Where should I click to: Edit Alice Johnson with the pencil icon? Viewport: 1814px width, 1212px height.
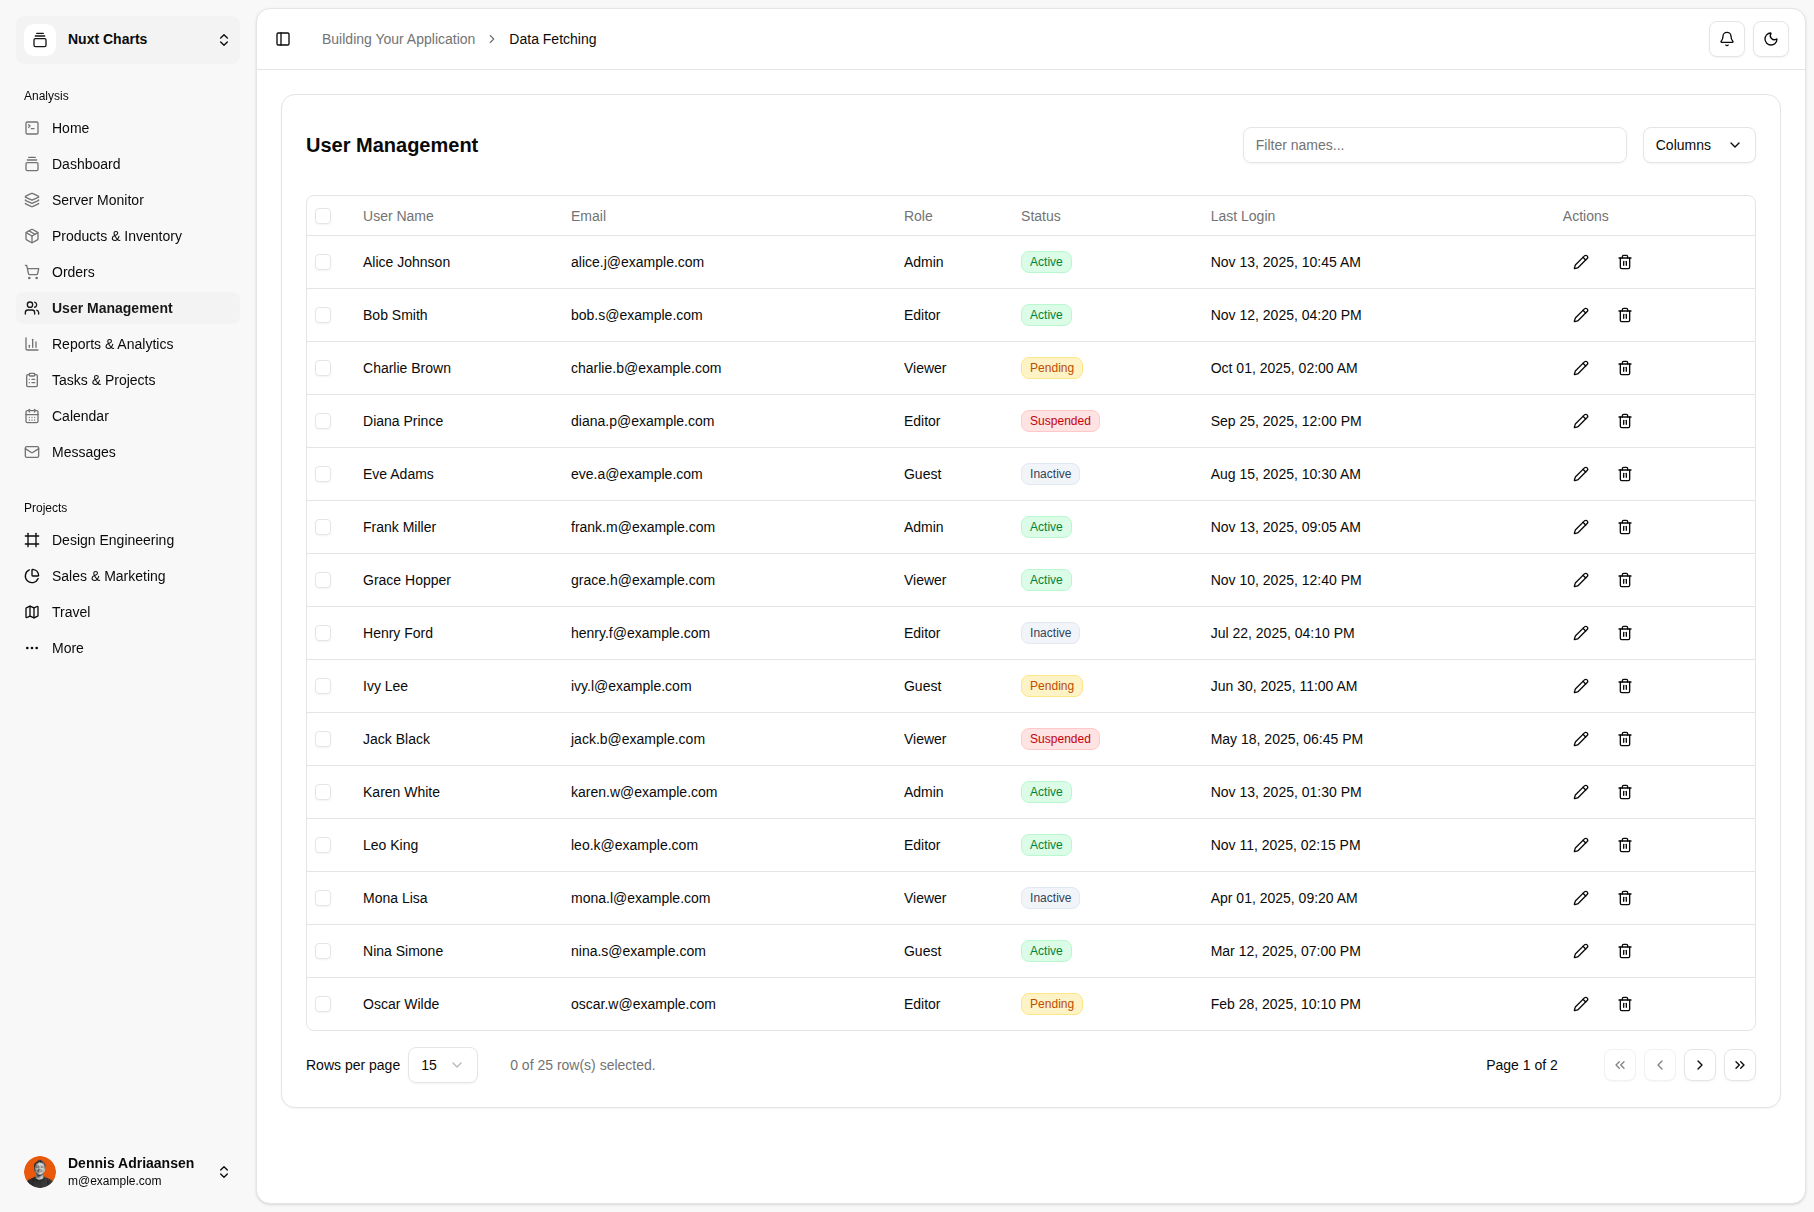tap(1580, 262)
